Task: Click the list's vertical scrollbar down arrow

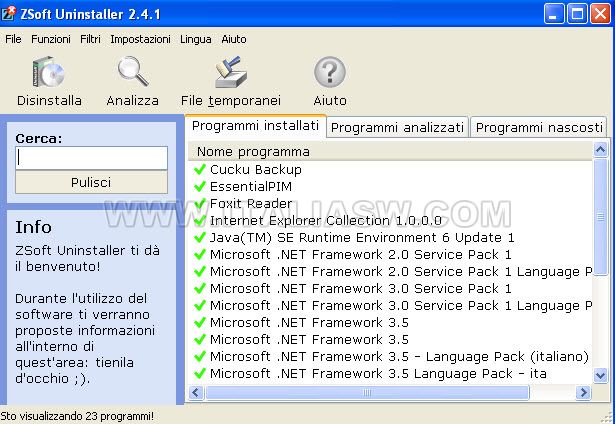Action: [x=600, y=375]
